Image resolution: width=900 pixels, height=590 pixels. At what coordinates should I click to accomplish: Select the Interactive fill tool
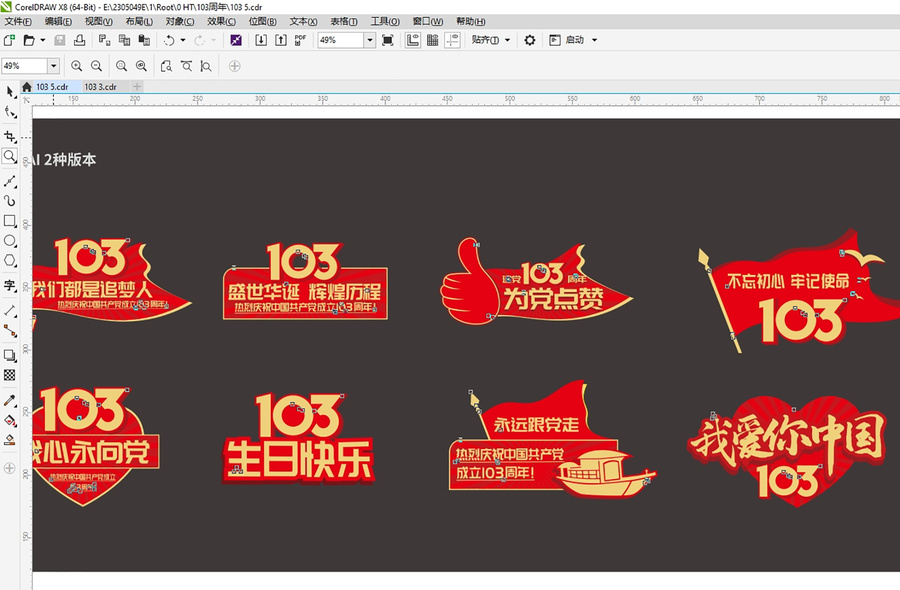point(10,421)
